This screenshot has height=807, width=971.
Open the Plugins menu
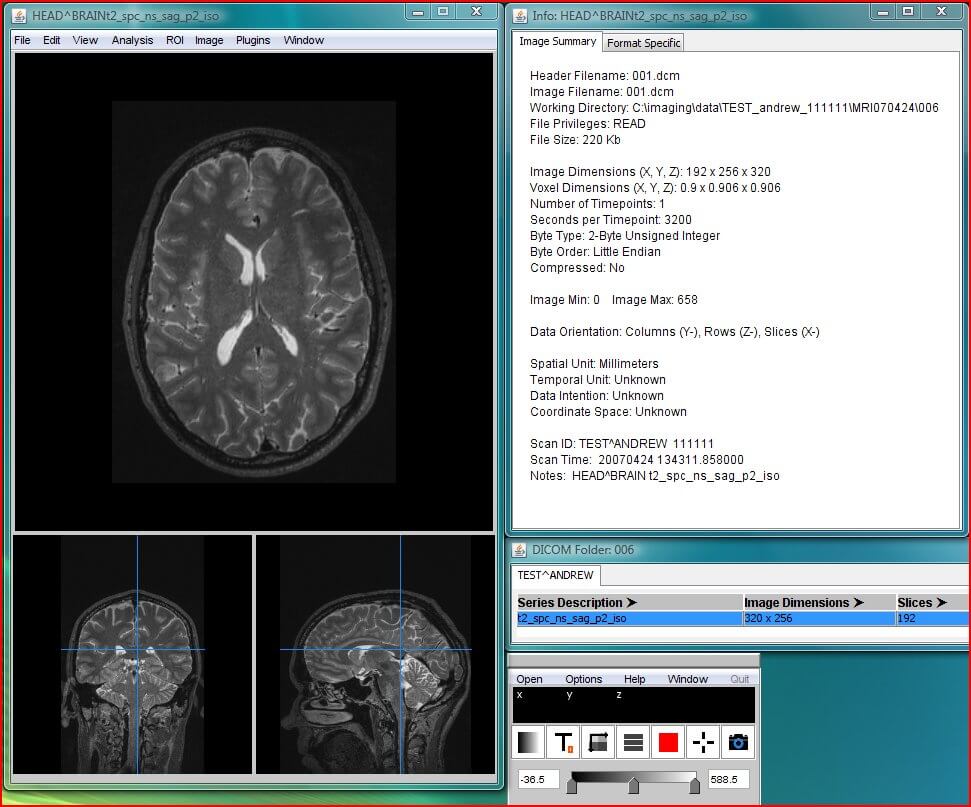coord(253,40)
